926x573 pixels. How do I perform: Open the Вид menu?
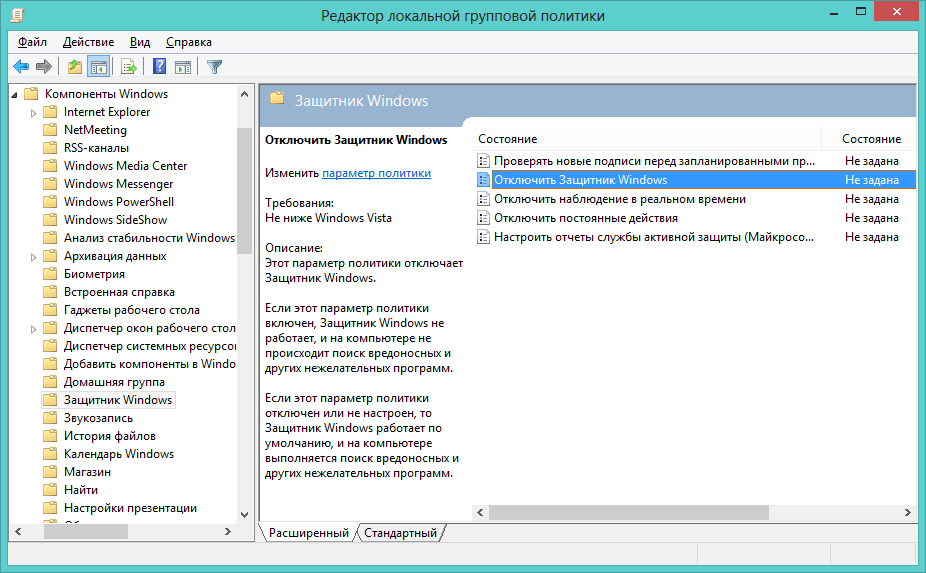(140, 42)
